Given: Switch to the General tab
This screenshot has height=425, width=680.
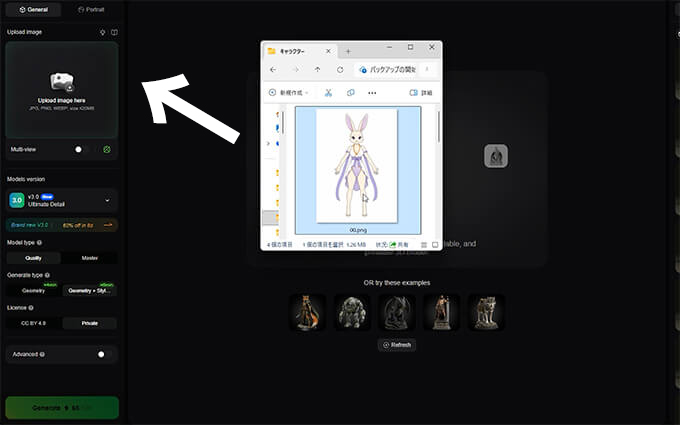Looking at the screenshot, I should (x=33, y=10).
